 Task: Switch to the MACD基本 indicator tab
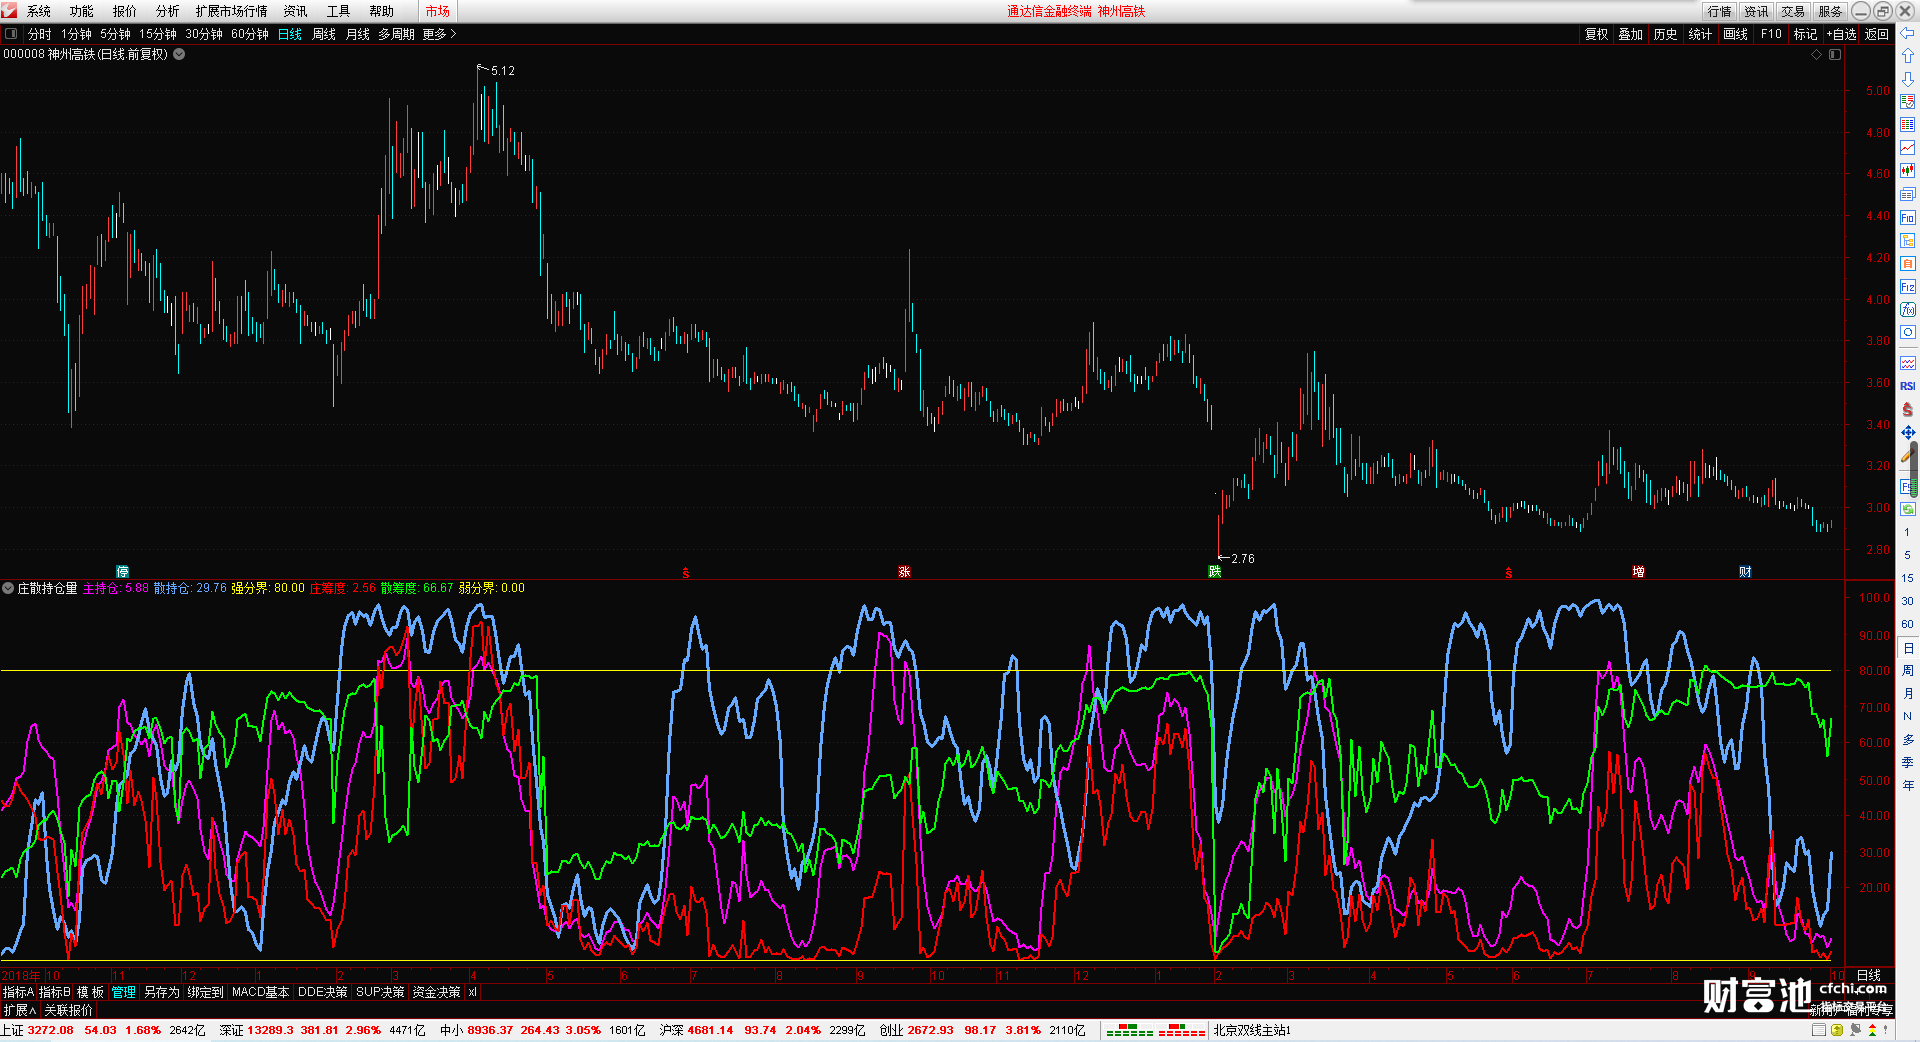[x=260, y=992]
